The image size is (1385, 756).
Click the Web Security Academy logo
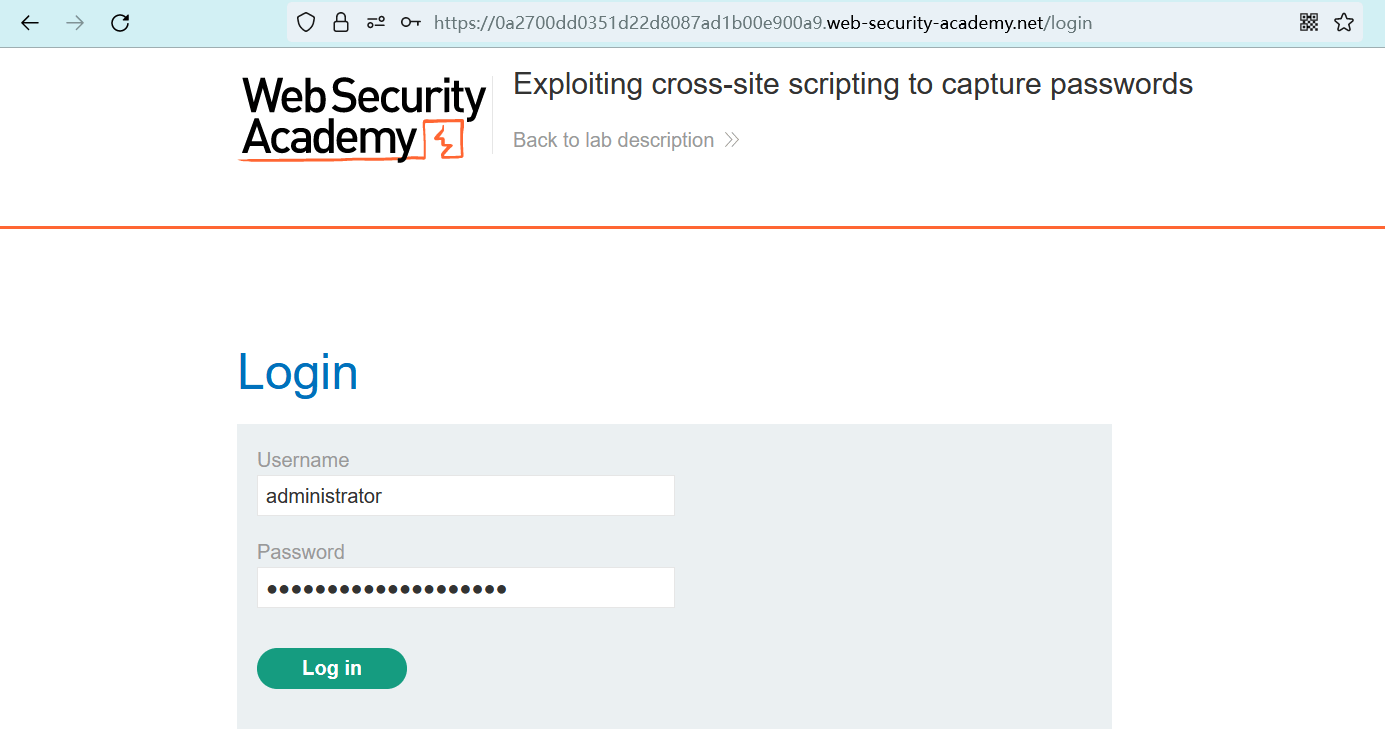coord(363,118)
